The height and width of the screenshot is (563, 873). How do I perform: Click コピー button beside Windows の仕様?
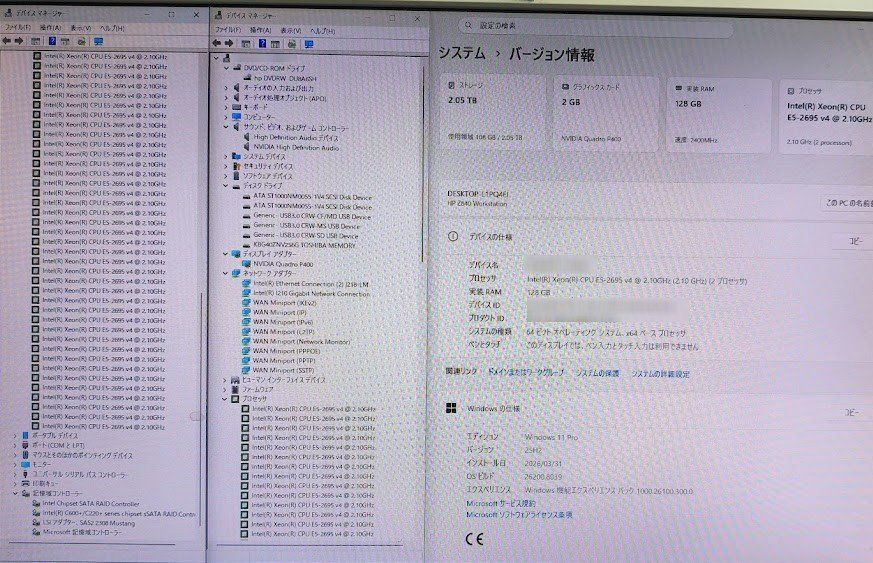(x=851, y=413)
